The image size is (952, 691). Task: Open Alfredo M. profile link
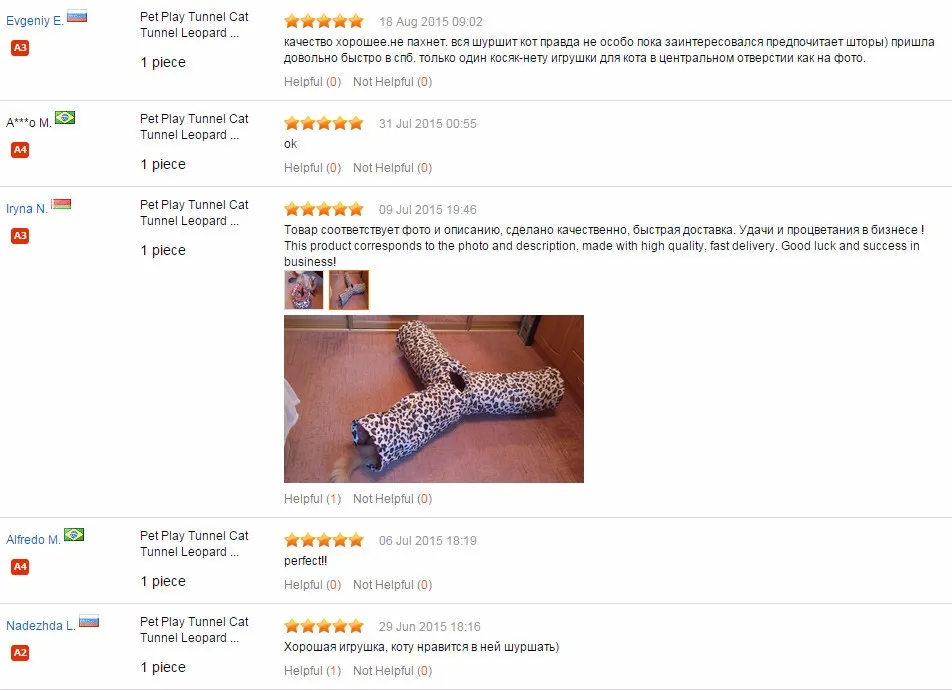click(x=33, y=540)
